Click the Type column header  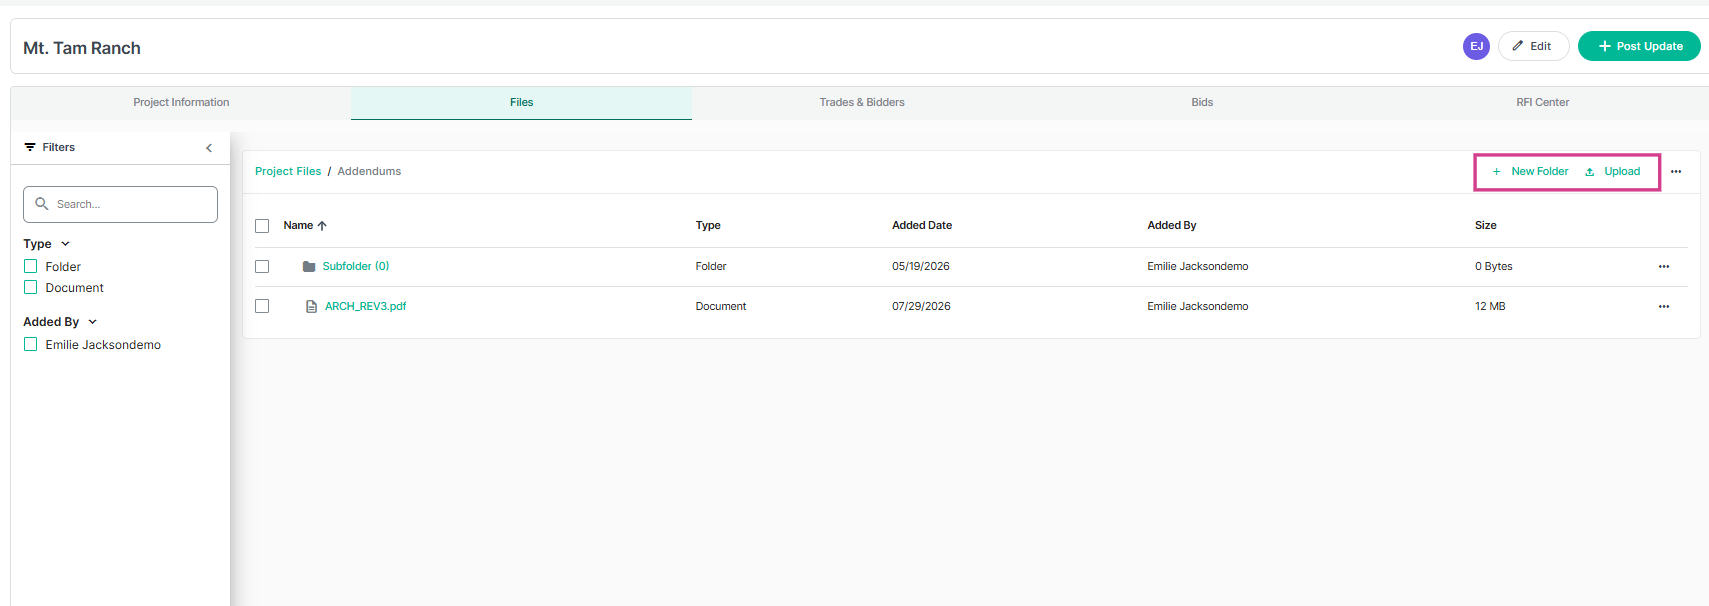tap(708, 226)
